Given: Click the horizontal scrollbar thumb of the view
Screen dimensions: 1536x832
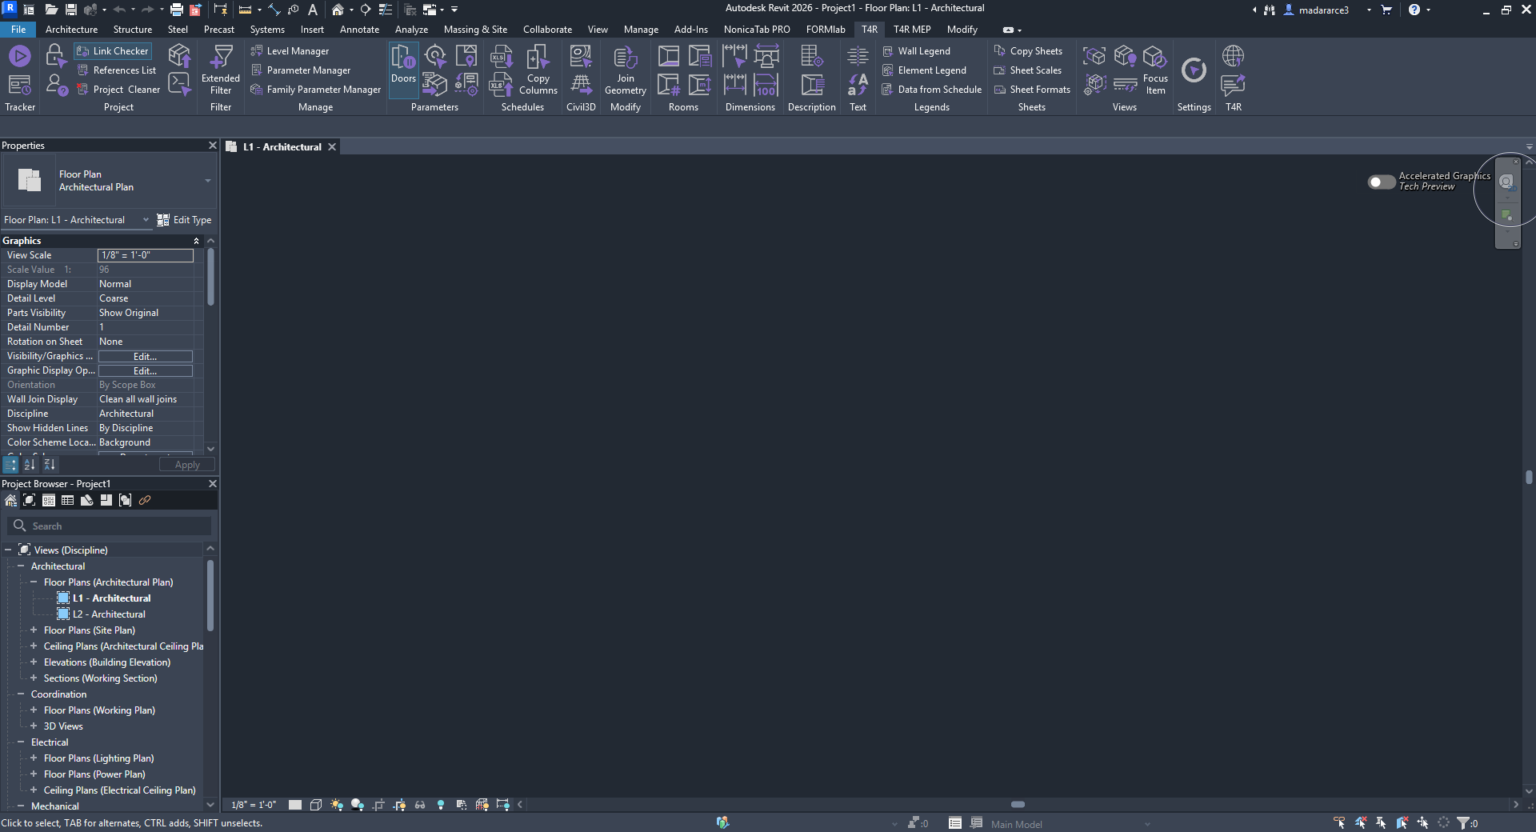Looking at the screenshot, I should (1018, 804).
